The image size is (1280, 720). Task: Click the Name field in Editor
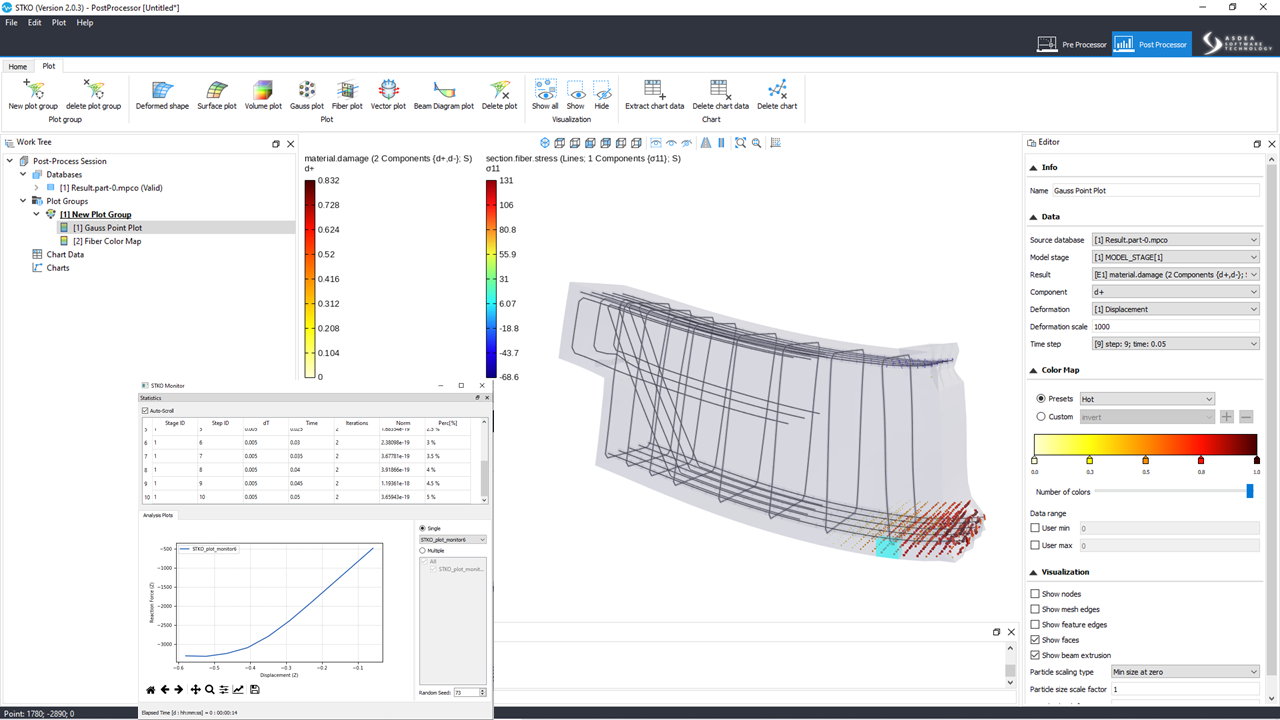1155,190
